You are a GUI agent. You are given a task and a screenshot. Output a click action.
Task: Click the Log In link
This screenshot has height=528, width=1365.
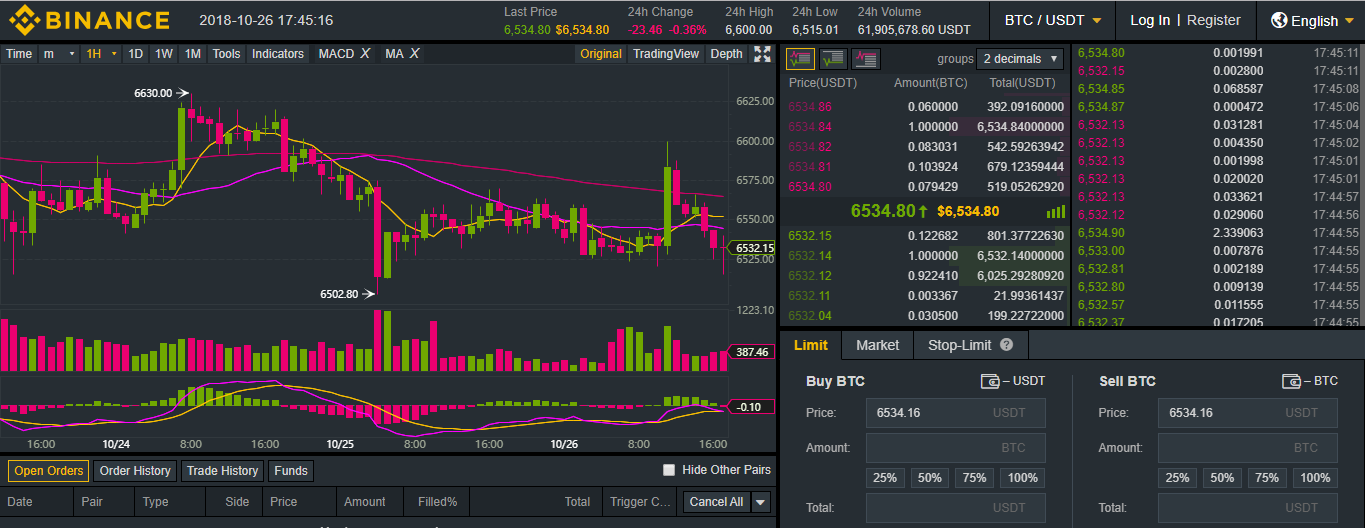(x=1150, y=20)
